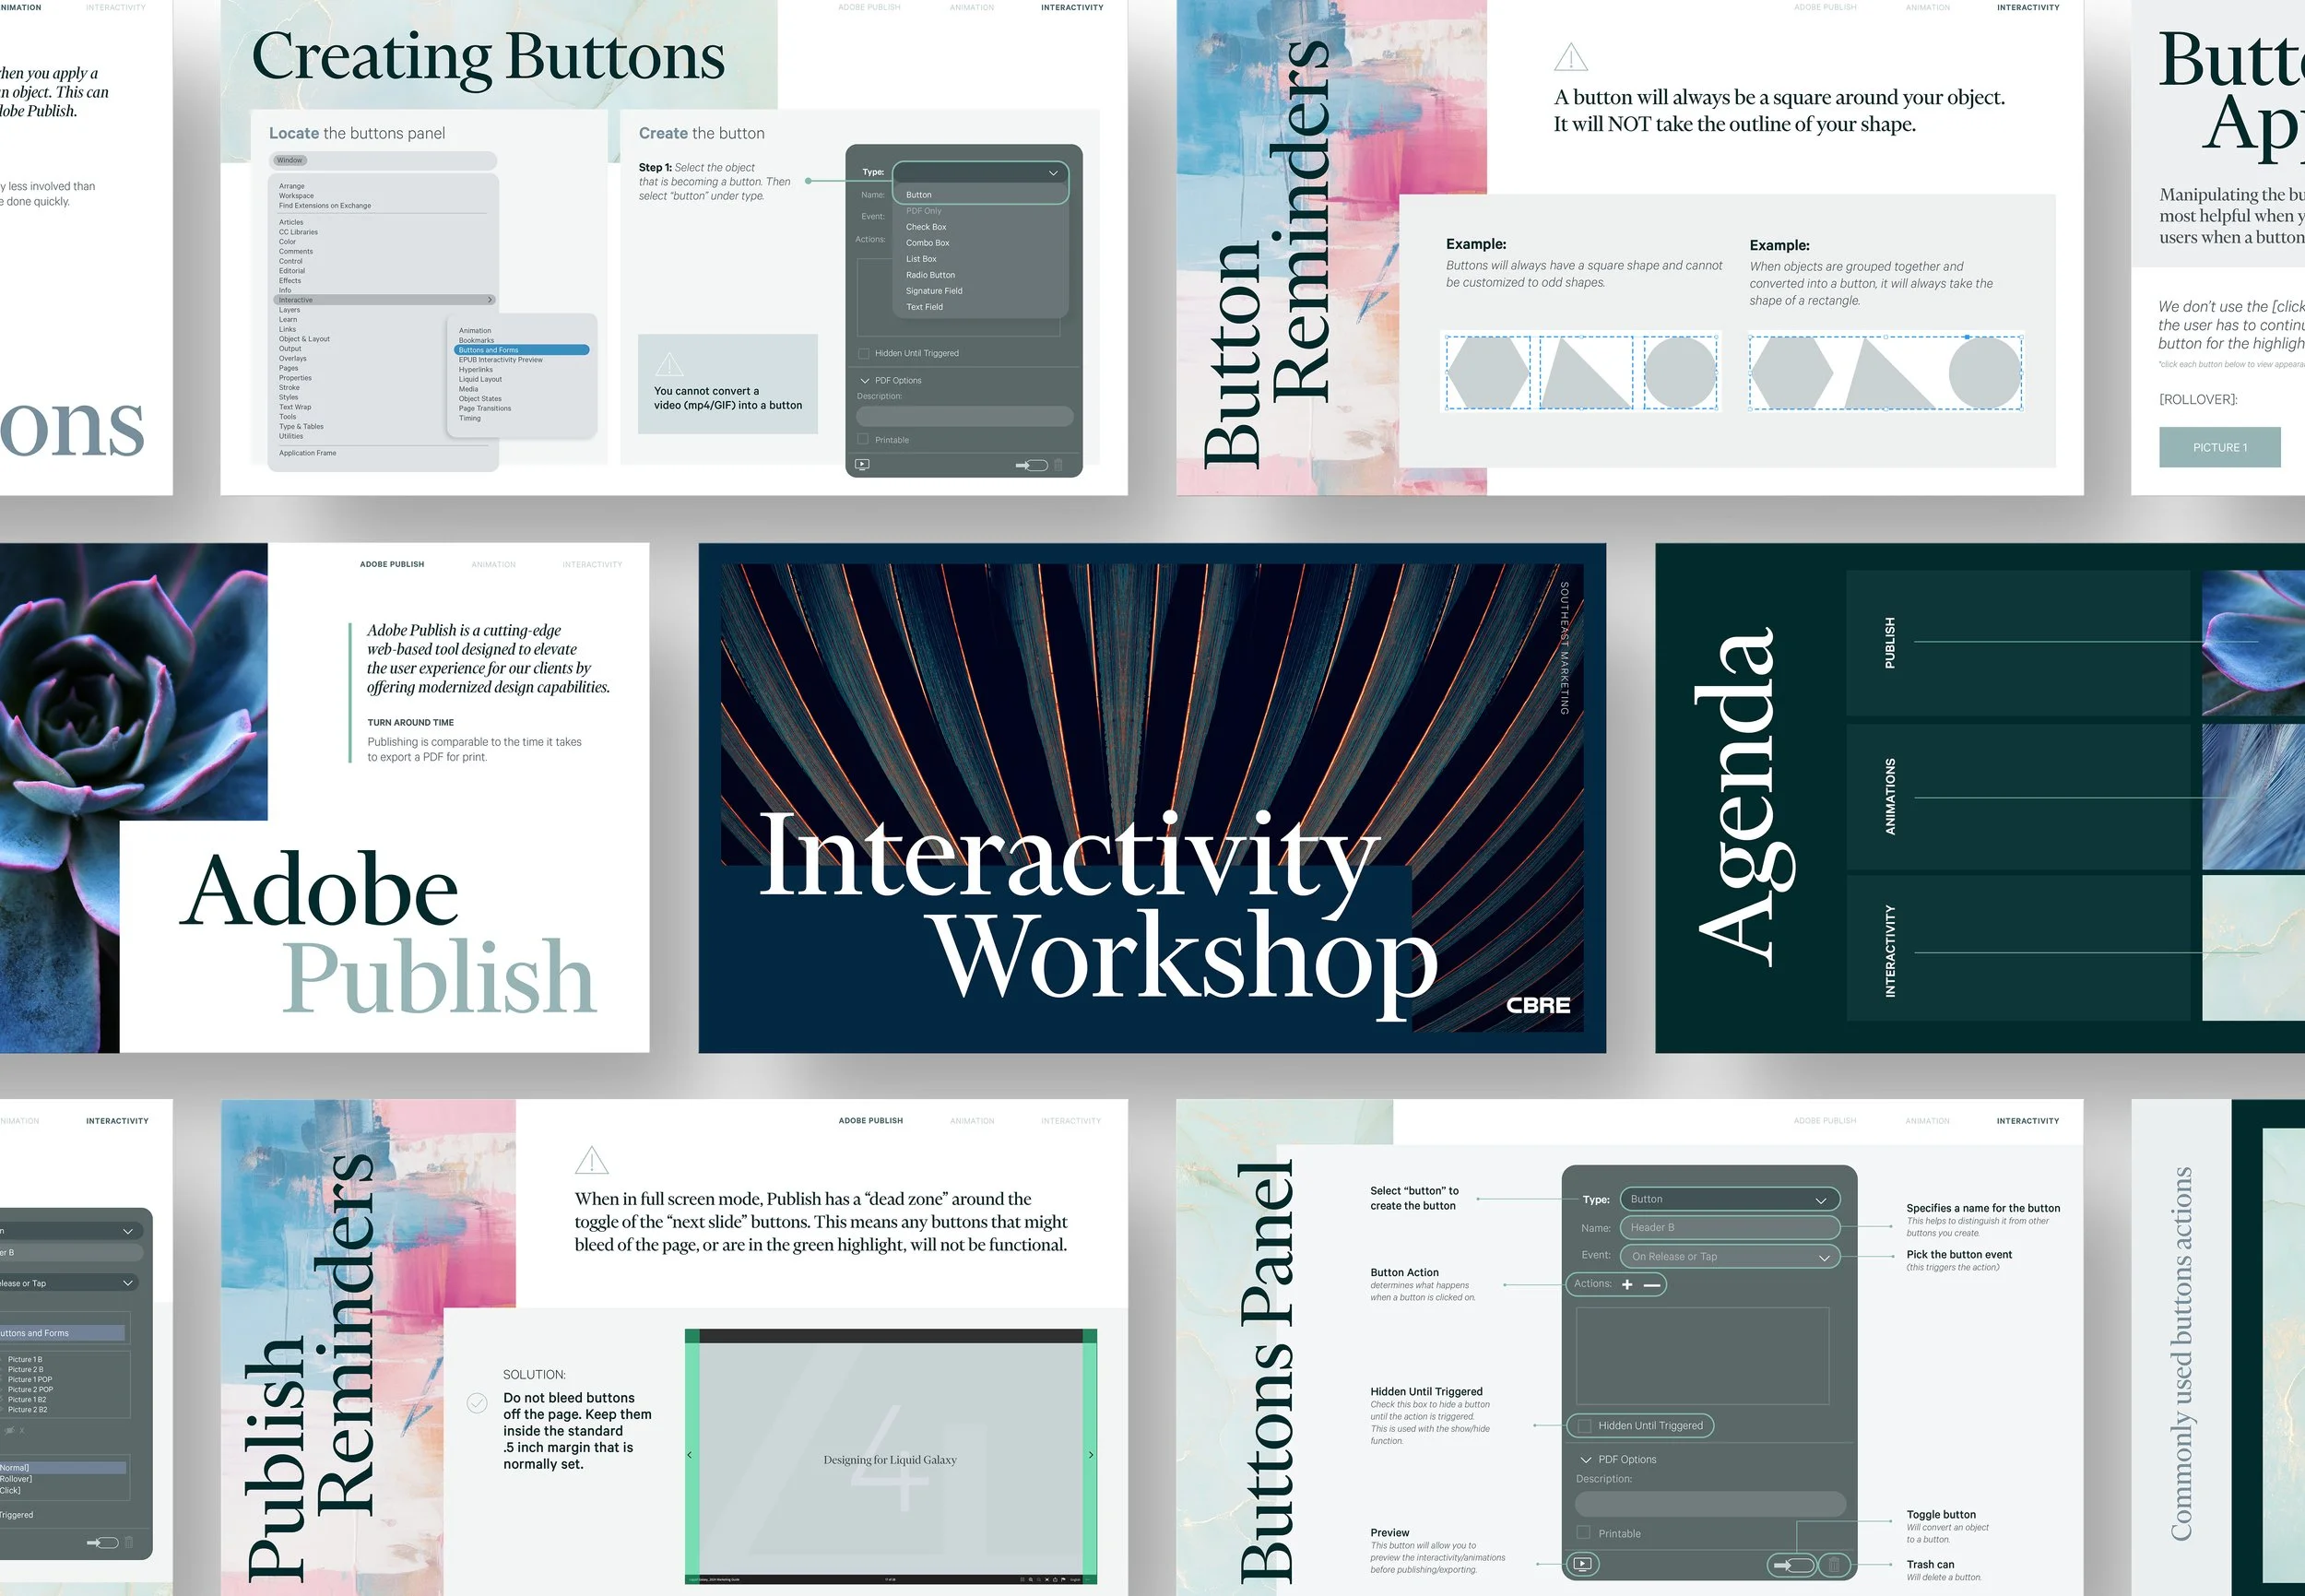Click Description field in Creating Buttons panel
This screenshot has width=2305, height=1596.
[965, 416]
